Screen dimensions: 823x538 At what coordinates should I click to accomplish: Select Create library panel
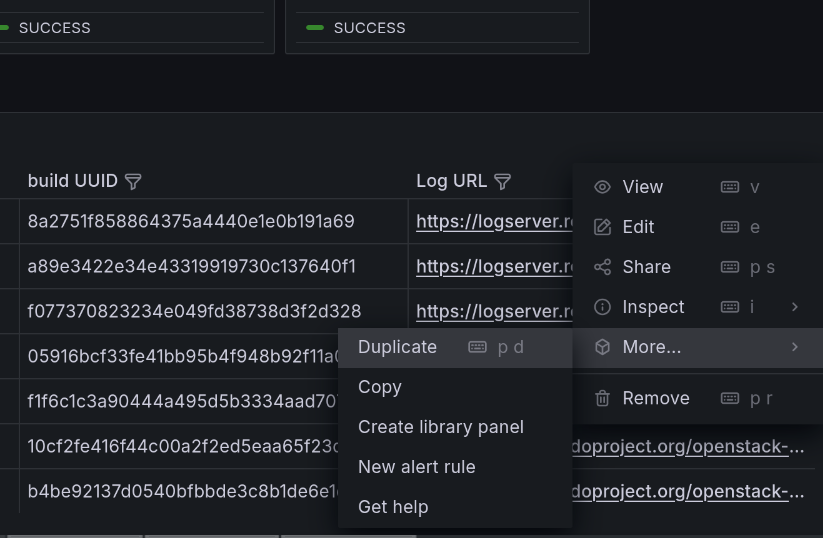coord(441,427)
